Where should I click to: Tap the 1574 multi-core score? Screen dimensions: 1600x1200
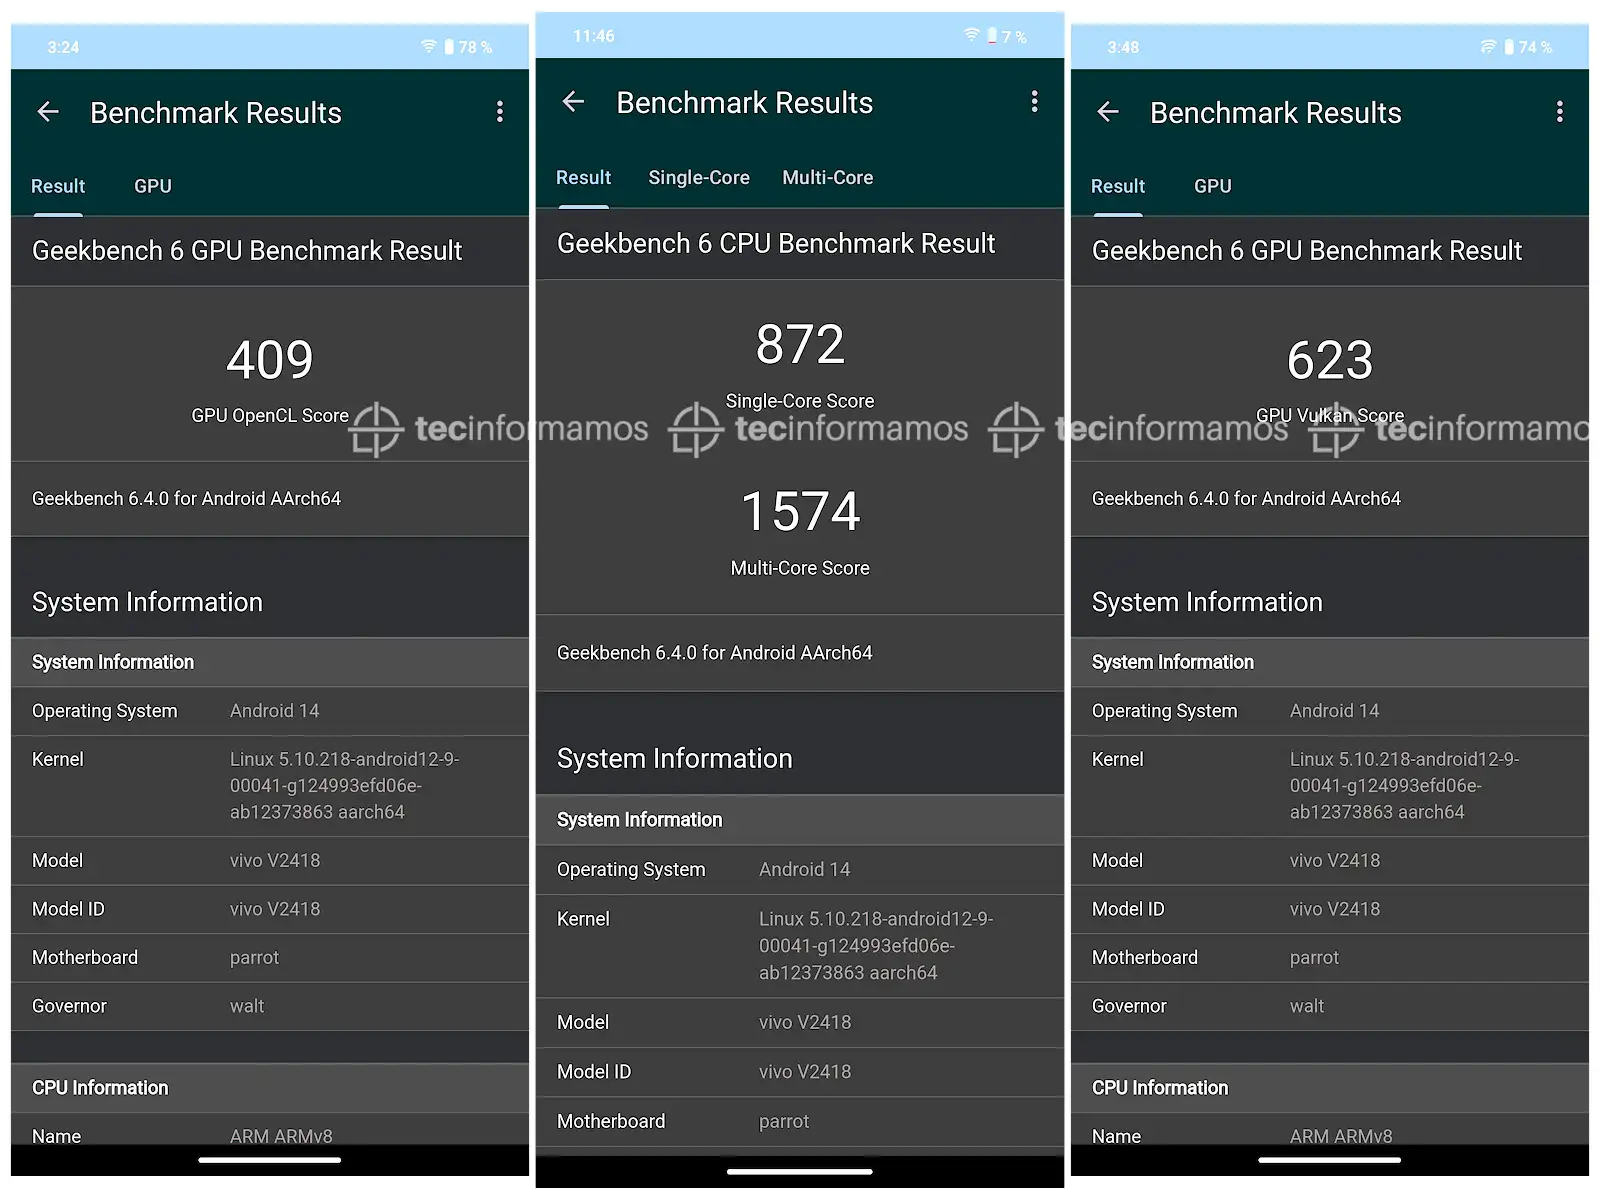point(800,511)
